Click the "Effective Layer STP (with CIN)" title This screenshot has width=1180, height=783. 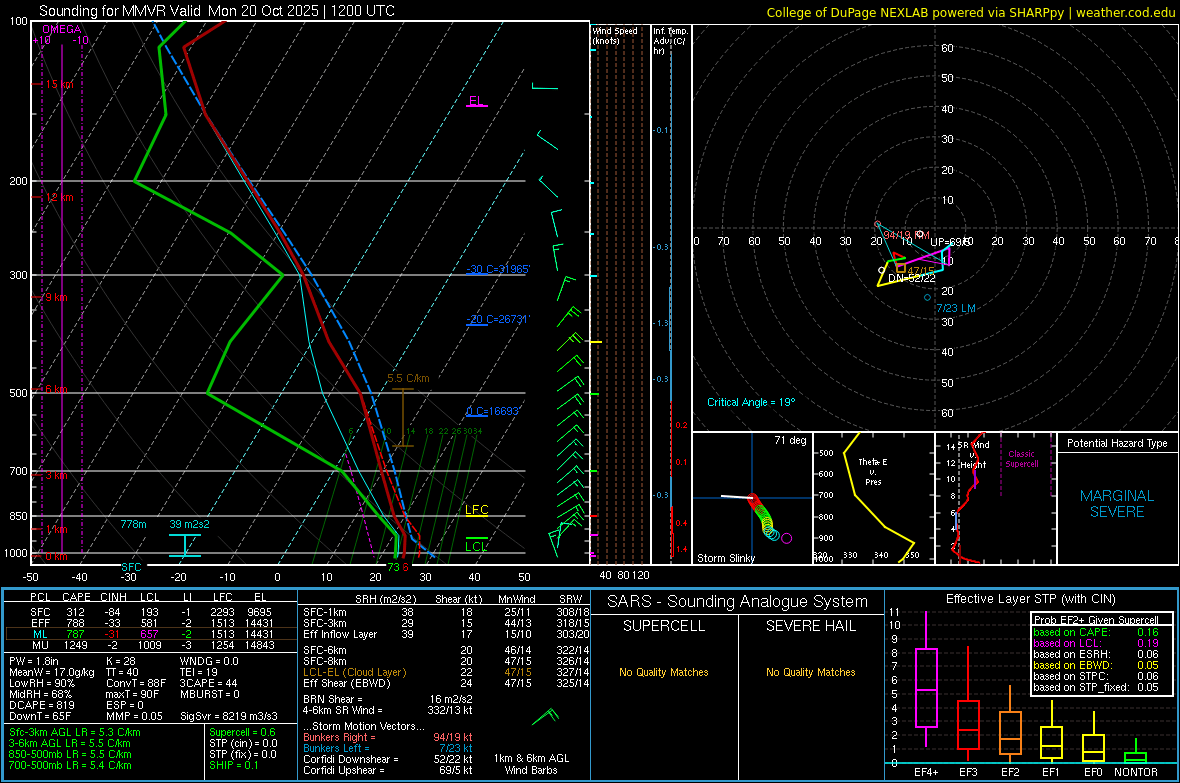tap(1030, 599)
